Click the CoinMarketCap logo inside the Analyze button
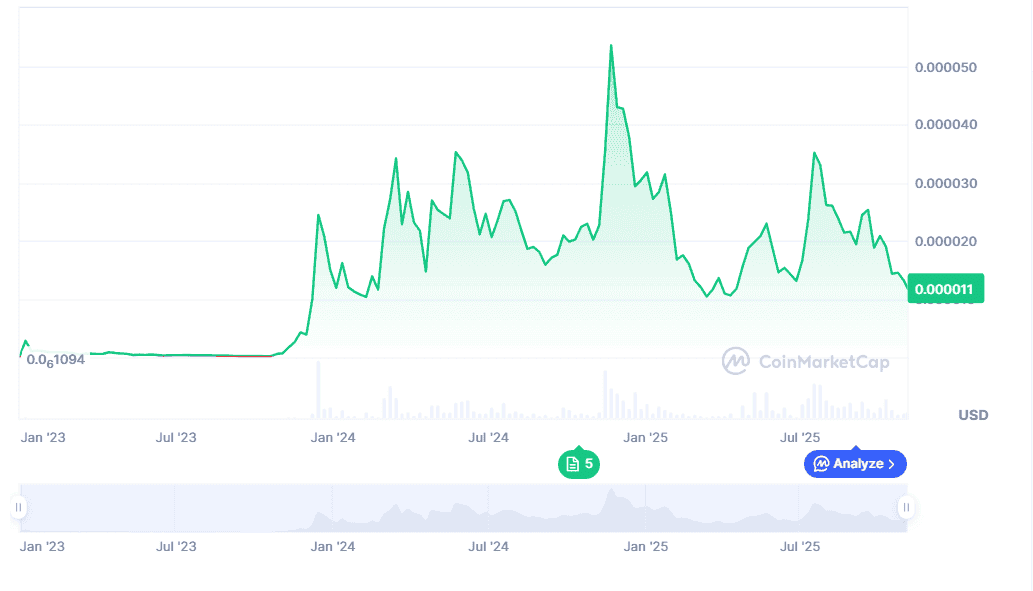This screenshot has width=1033, height=591. 822,463
